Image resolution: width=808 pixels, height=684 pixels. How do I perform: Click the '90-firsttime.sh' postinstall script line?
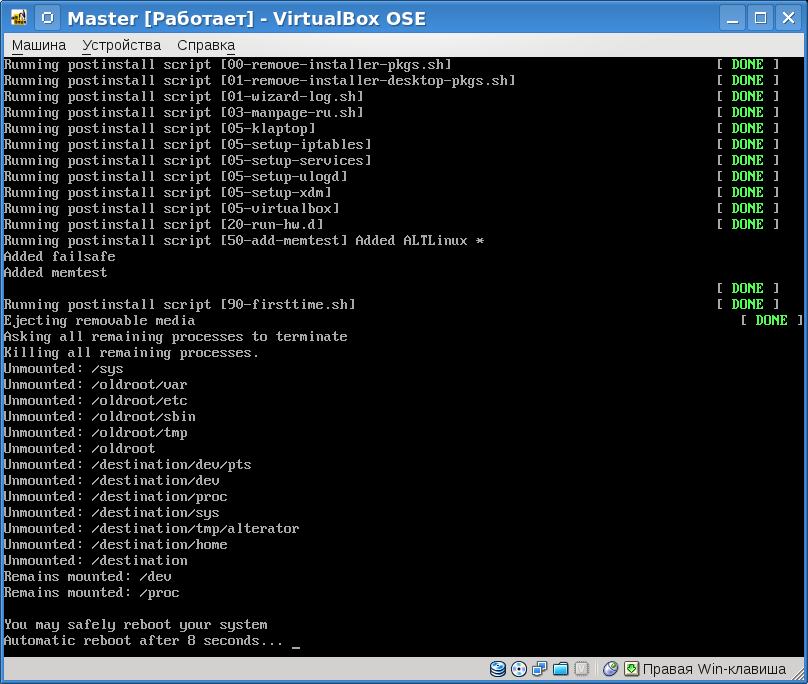point(180,305)
